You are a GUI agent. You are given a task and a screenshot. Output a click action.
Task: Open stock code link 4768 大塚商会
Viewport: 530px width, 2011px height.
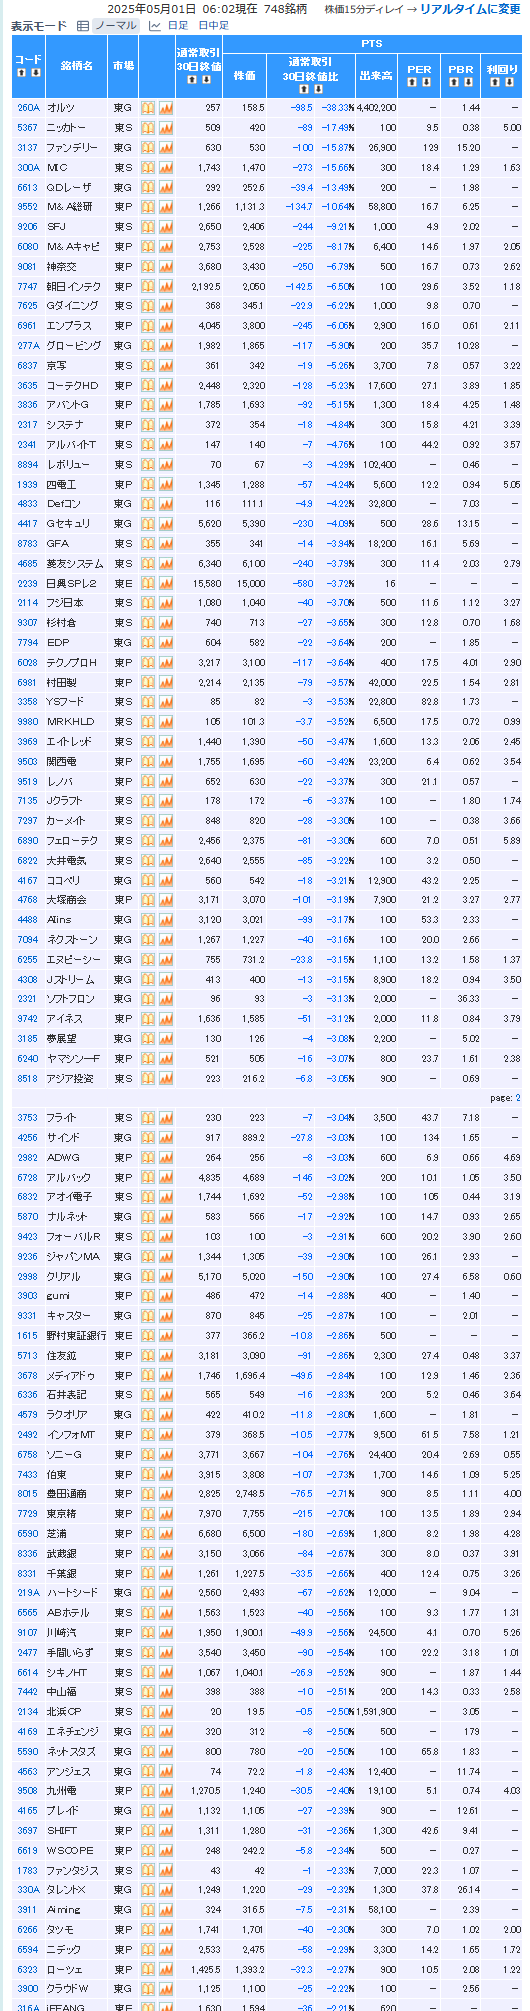click(28, 899)
